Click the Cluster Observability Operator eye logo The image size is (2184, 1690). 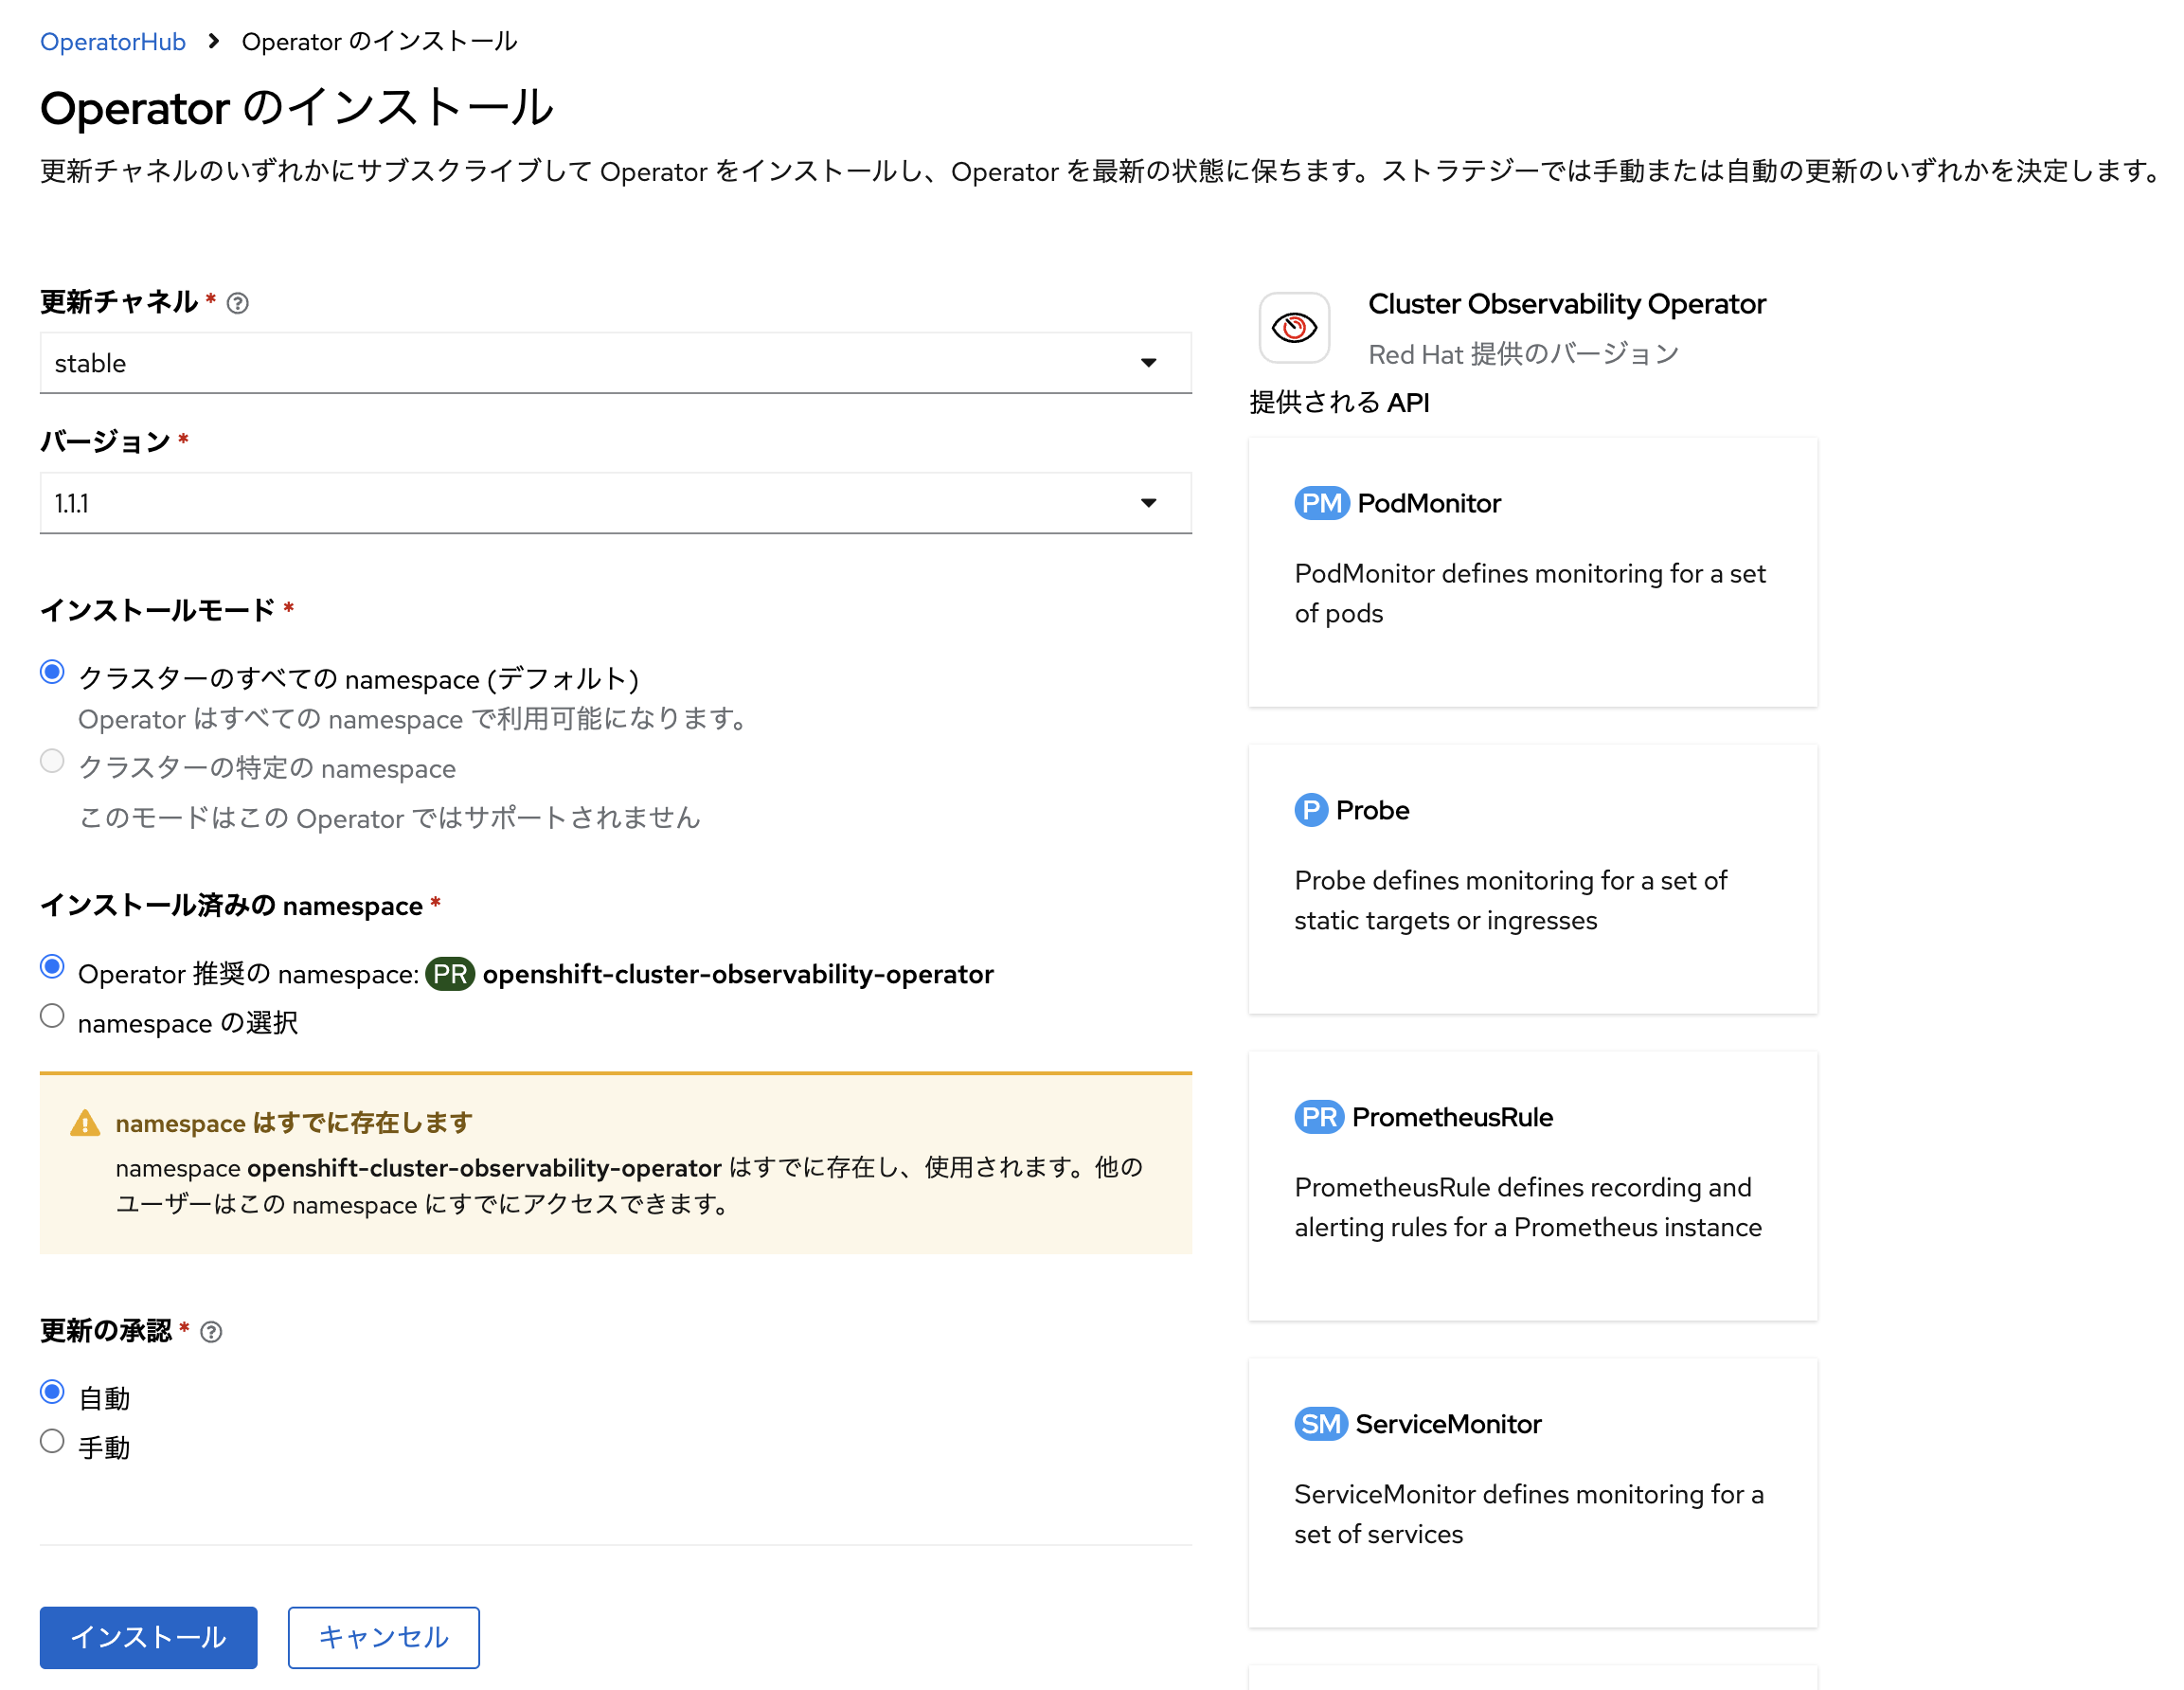1294,328
